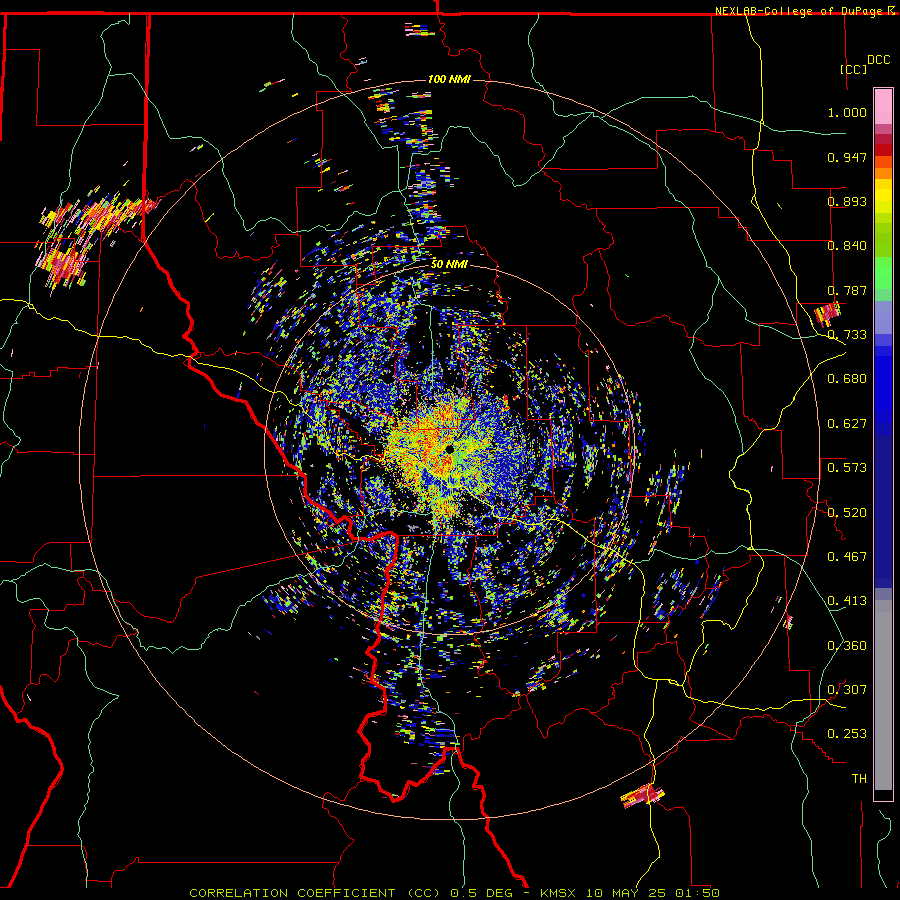
Task: Click the 0.413 scale value
Action: coord(847,601)
